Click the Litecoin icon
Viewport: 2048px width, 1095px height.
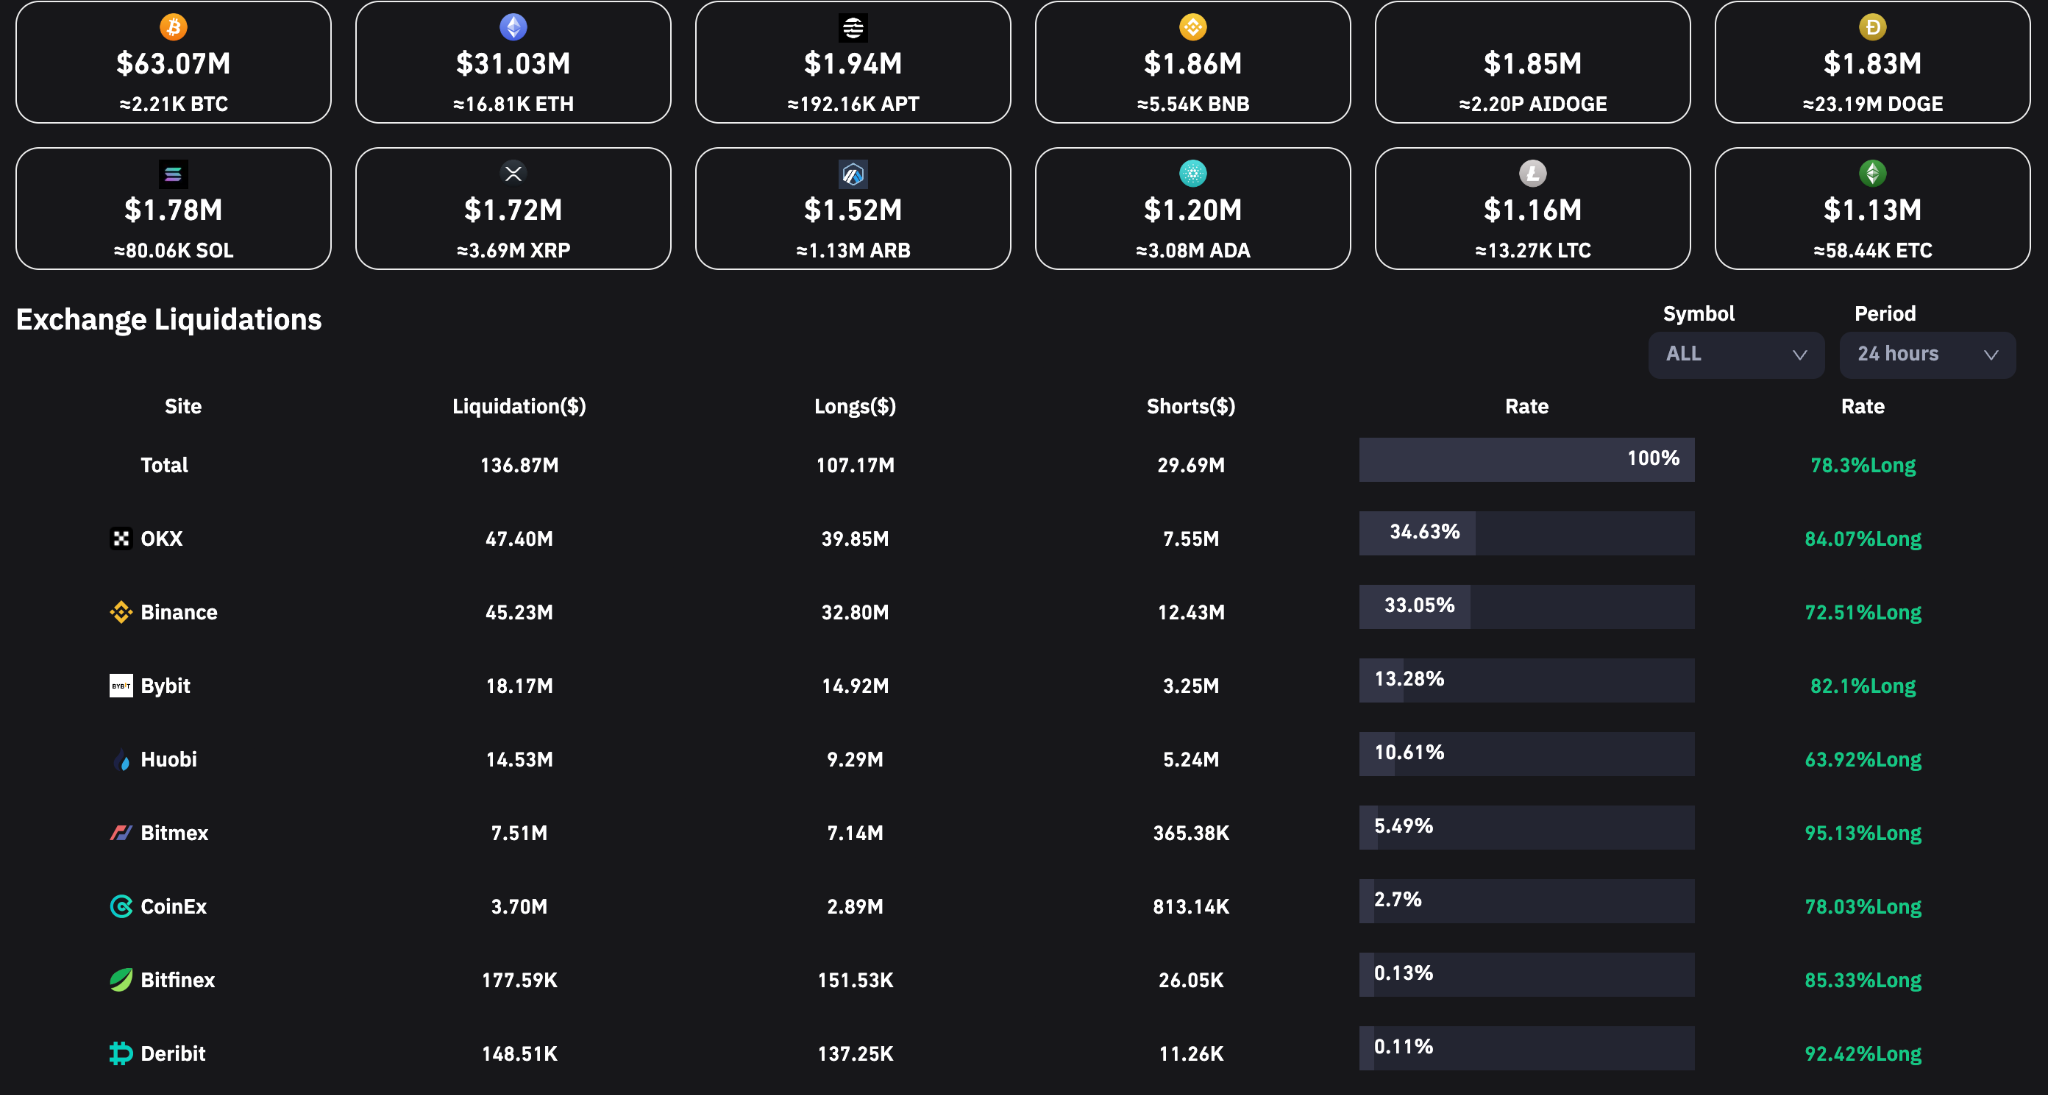pos(1532,174)
